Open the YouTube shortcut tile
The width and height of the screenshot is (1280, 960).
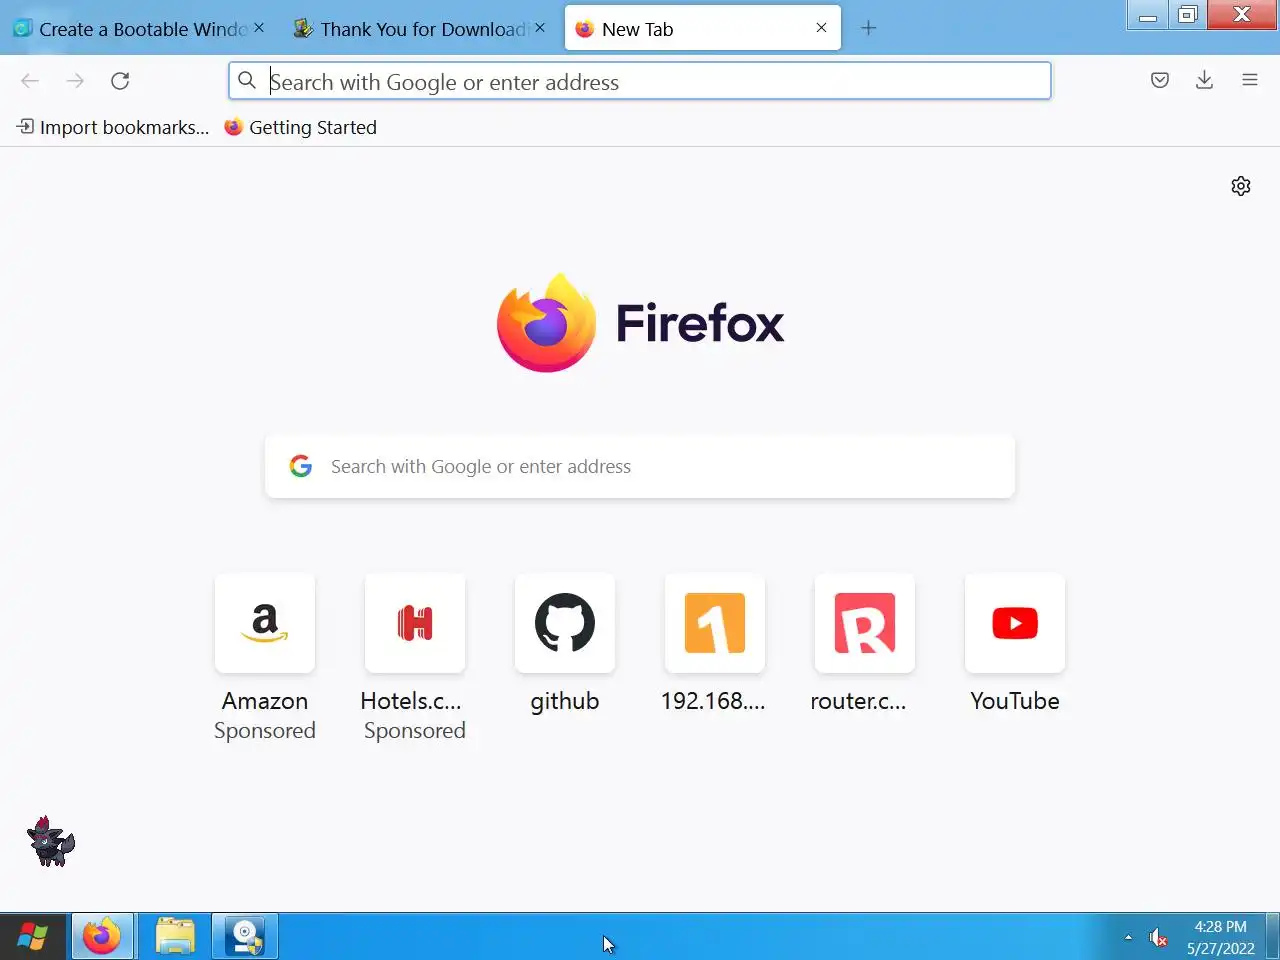(1015, 623)
